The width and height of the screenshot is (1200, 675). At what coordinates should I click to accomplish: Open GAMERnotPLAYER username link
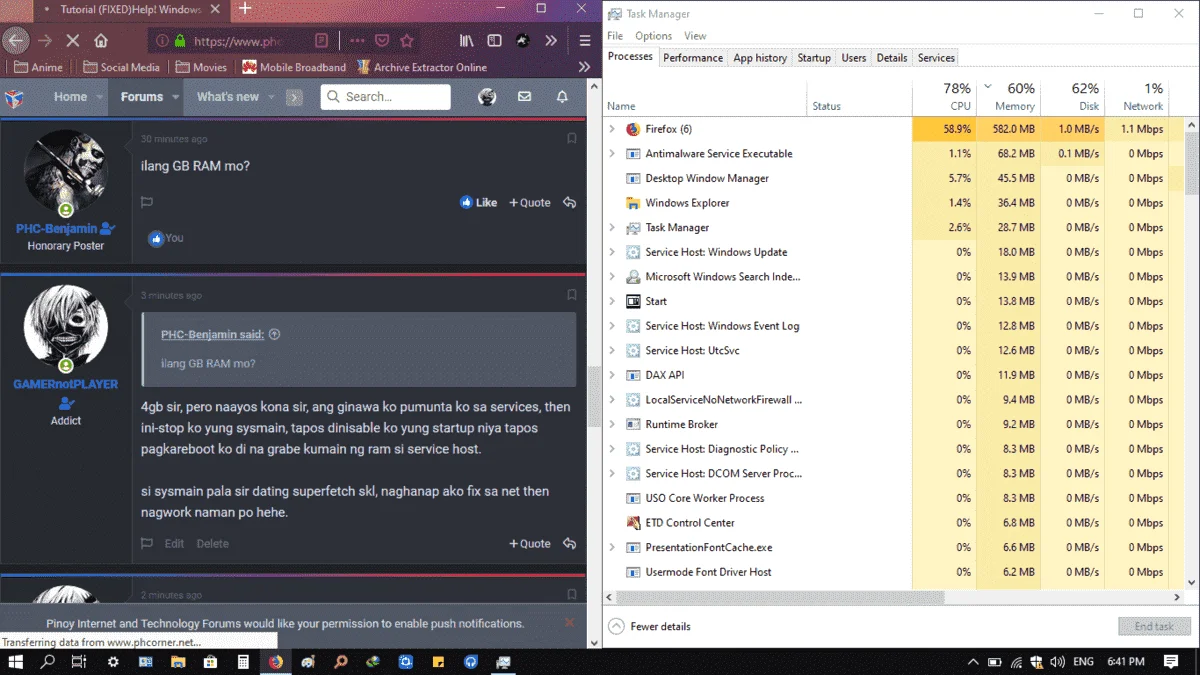tap(66, 384)
